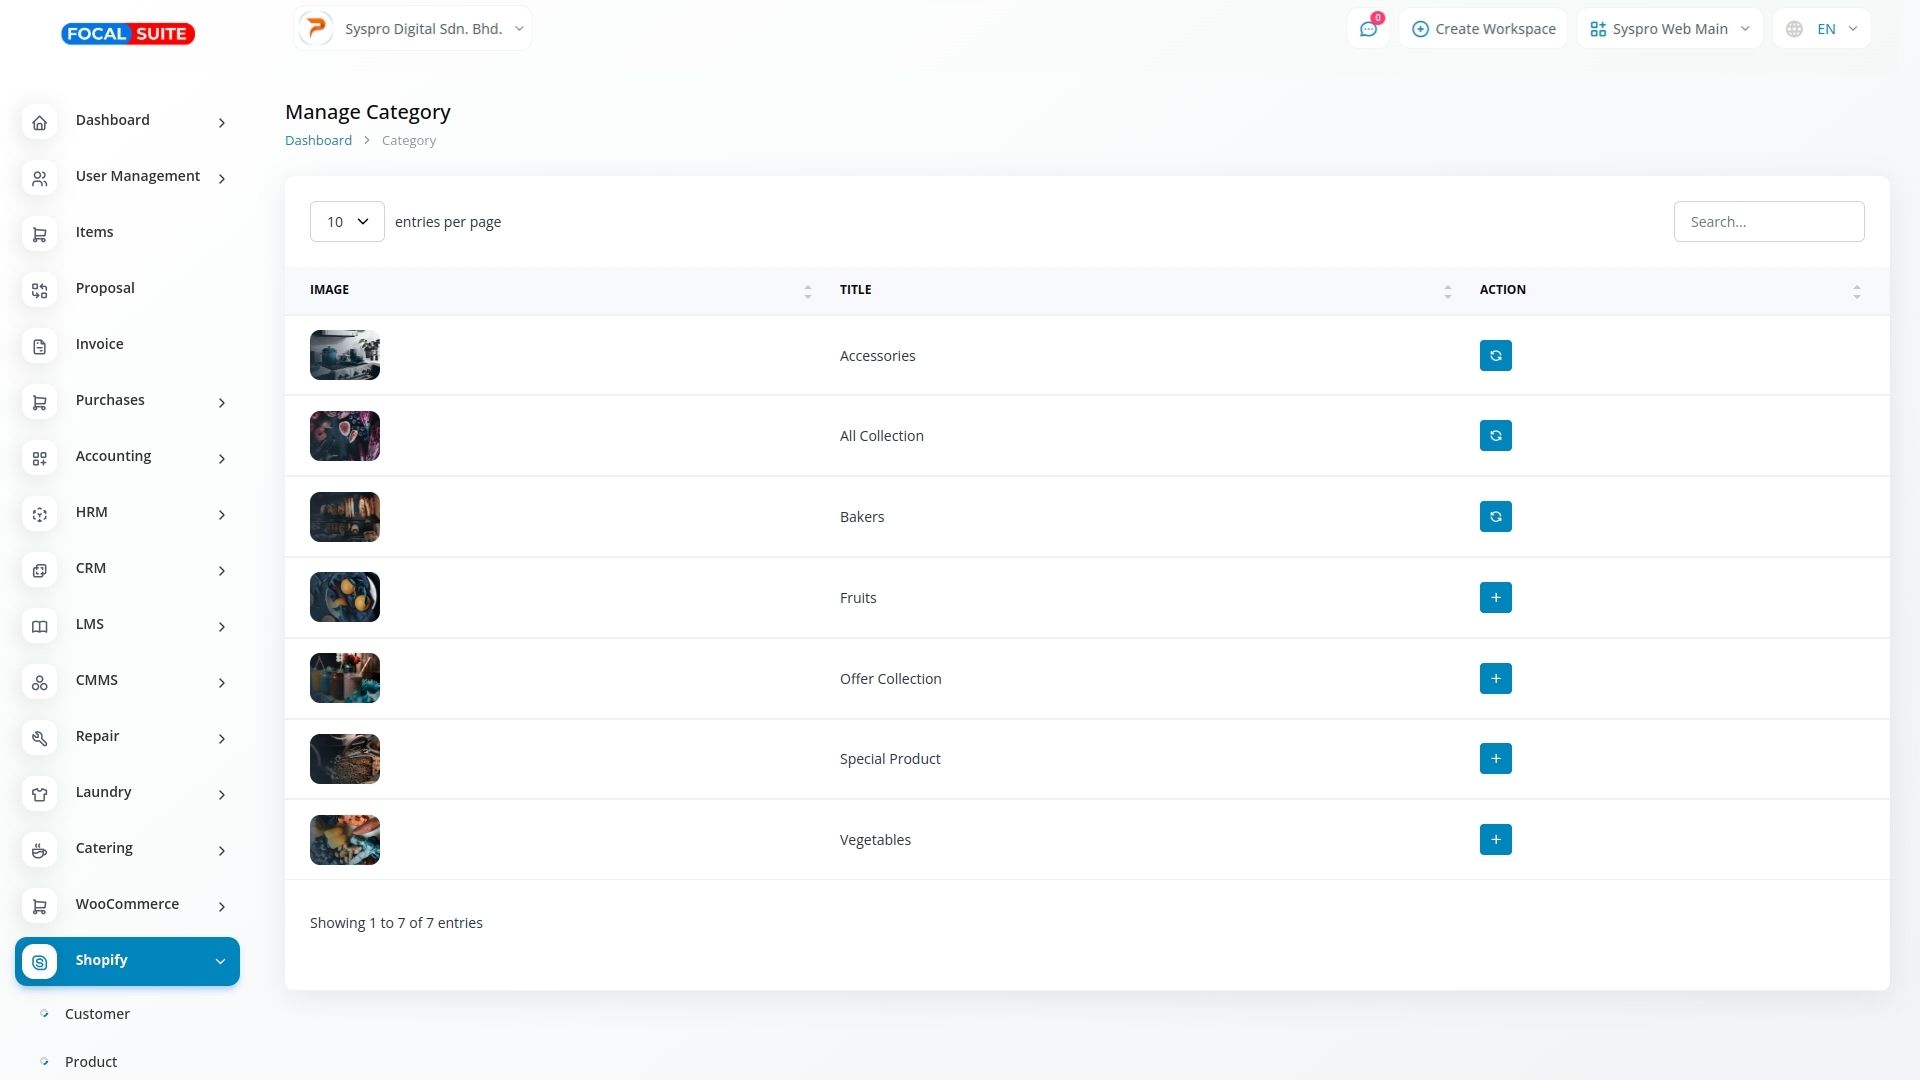Click the Invoice document icon in sidebar

point(40,347)
